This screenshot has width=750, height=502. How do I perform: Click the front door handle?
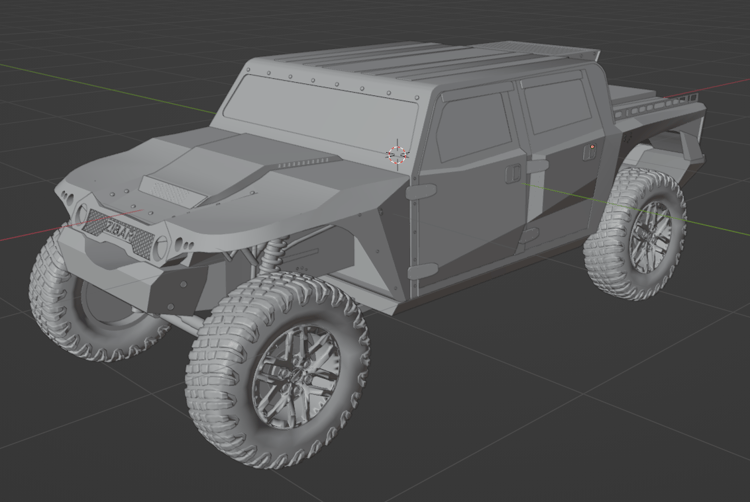tap(513, 173)
